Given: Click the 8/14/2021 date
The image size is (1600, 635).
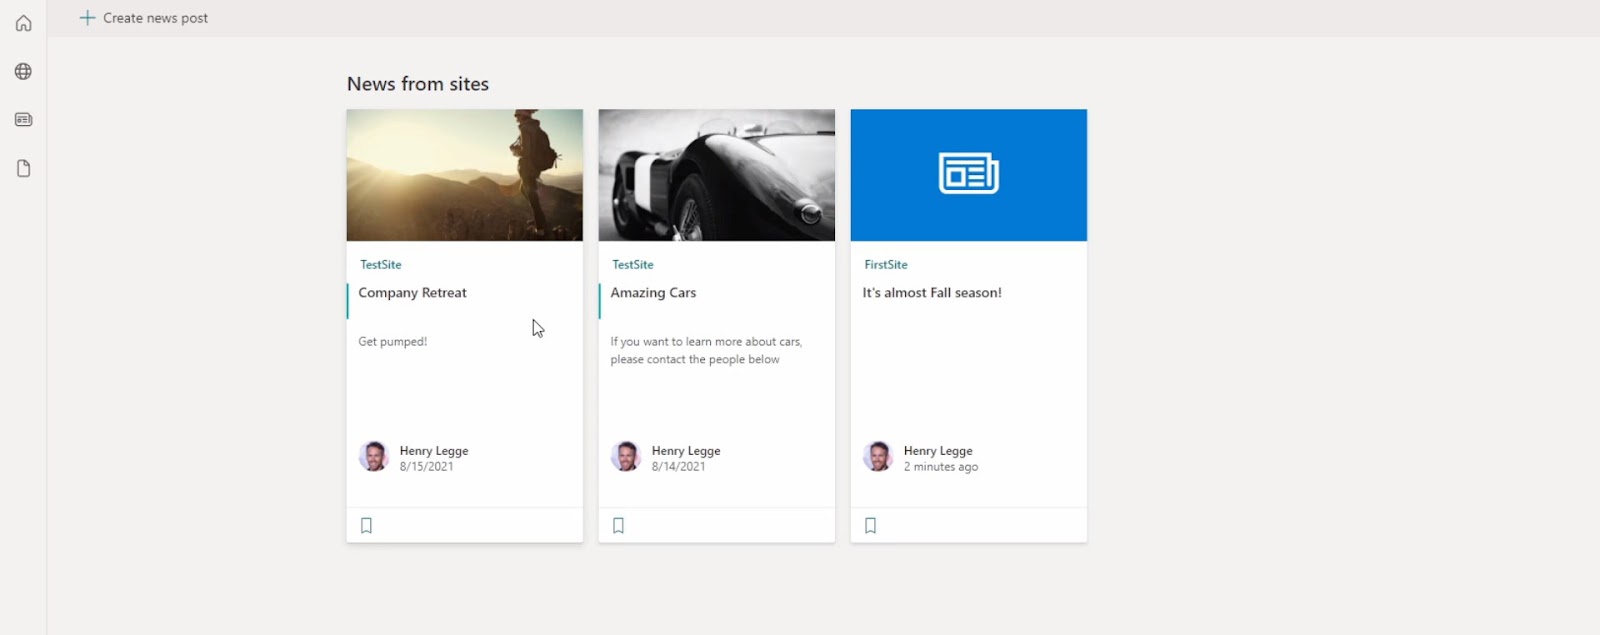Looking at the screenshot, I should (679, 467).
